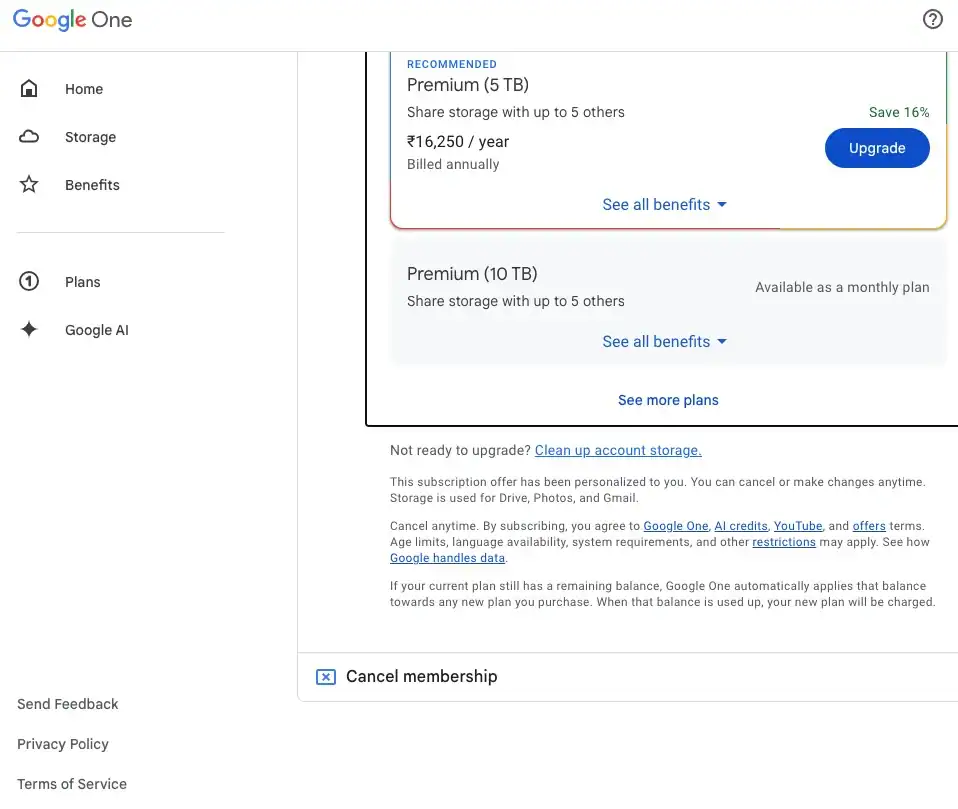
Task: Click the Google AI sparkle icon
Action: click(29, 330)
